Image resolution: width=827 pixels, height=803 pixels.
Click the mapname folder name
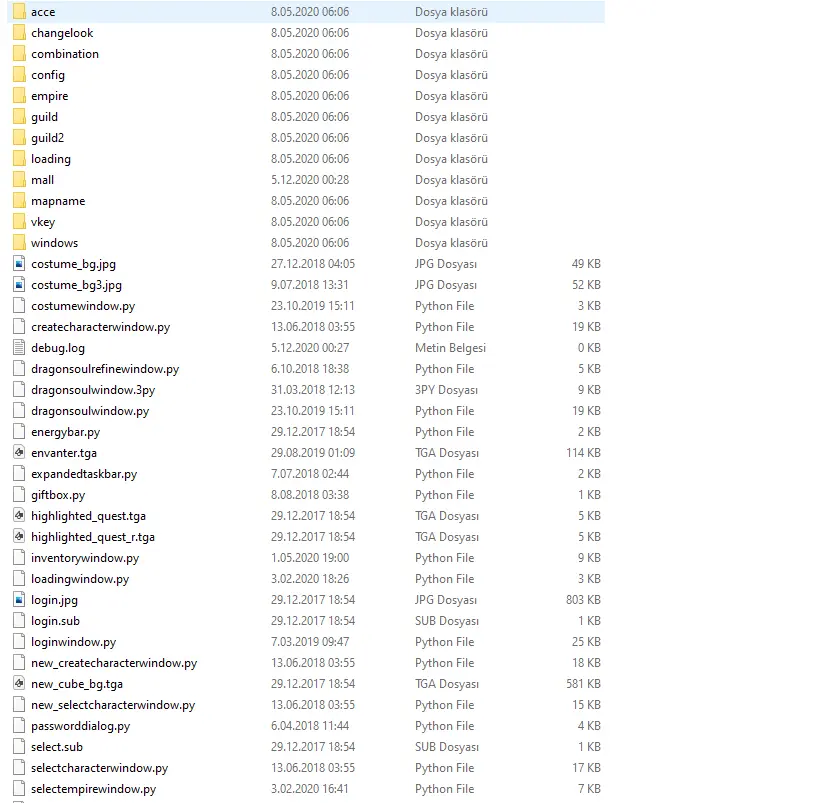point(58,201)
